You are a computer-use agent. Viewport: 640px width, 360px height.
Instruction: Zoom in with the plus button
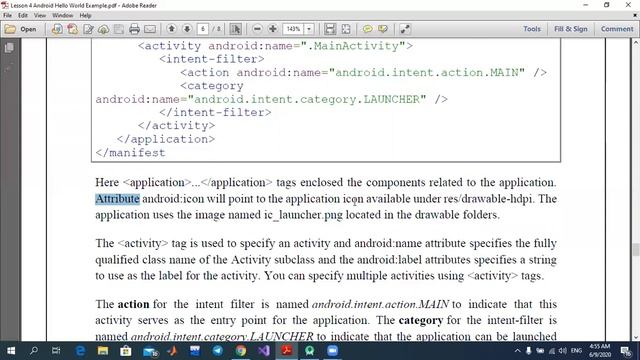point(273,29)
